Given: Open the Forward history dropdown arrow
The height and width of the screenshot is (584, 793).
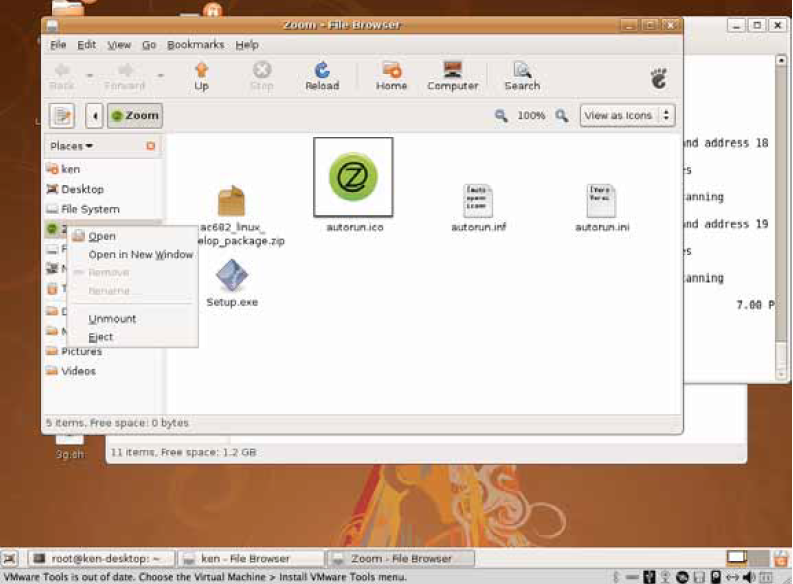Looking at the screenshot, I should (x=160, y=76).
